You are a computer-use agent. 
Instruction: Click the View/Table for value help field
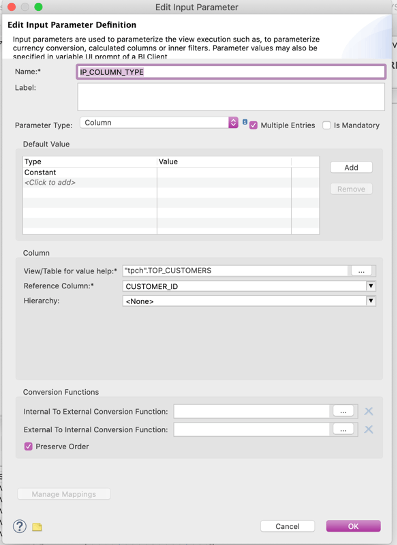(236, 271)
